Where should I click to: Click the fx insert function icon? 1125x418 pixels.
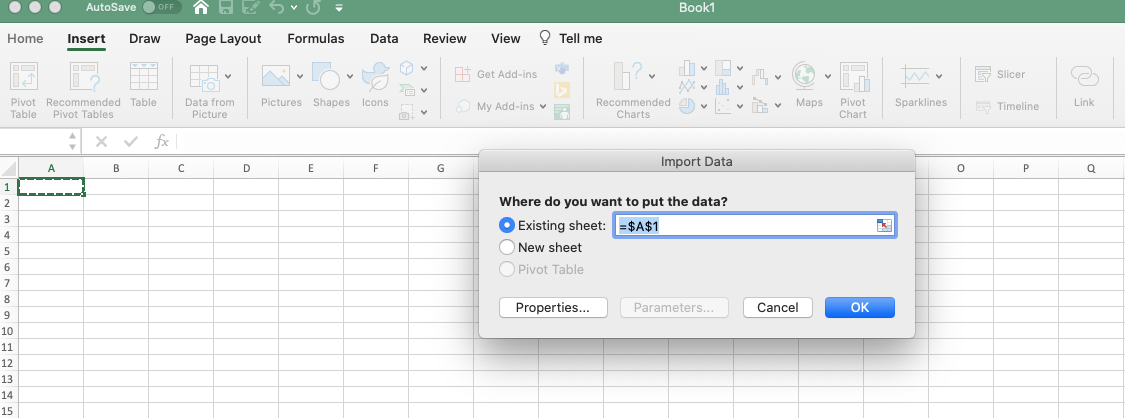tap(161, 141)
